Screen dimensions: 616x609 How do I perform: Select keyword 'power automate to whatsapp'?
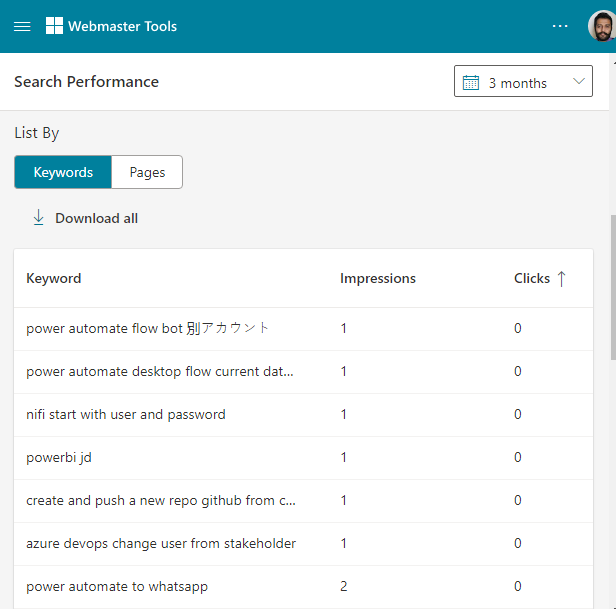117,586
